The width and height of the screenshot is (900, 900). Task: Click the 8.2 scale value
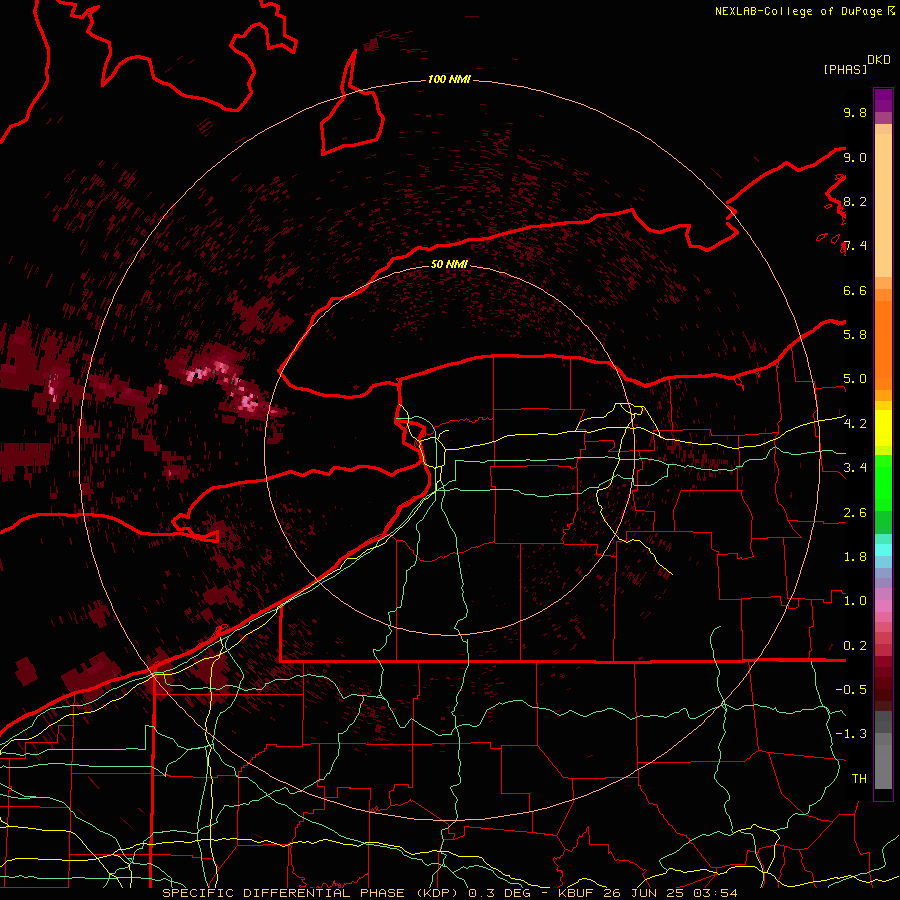(x=855, y=201)
